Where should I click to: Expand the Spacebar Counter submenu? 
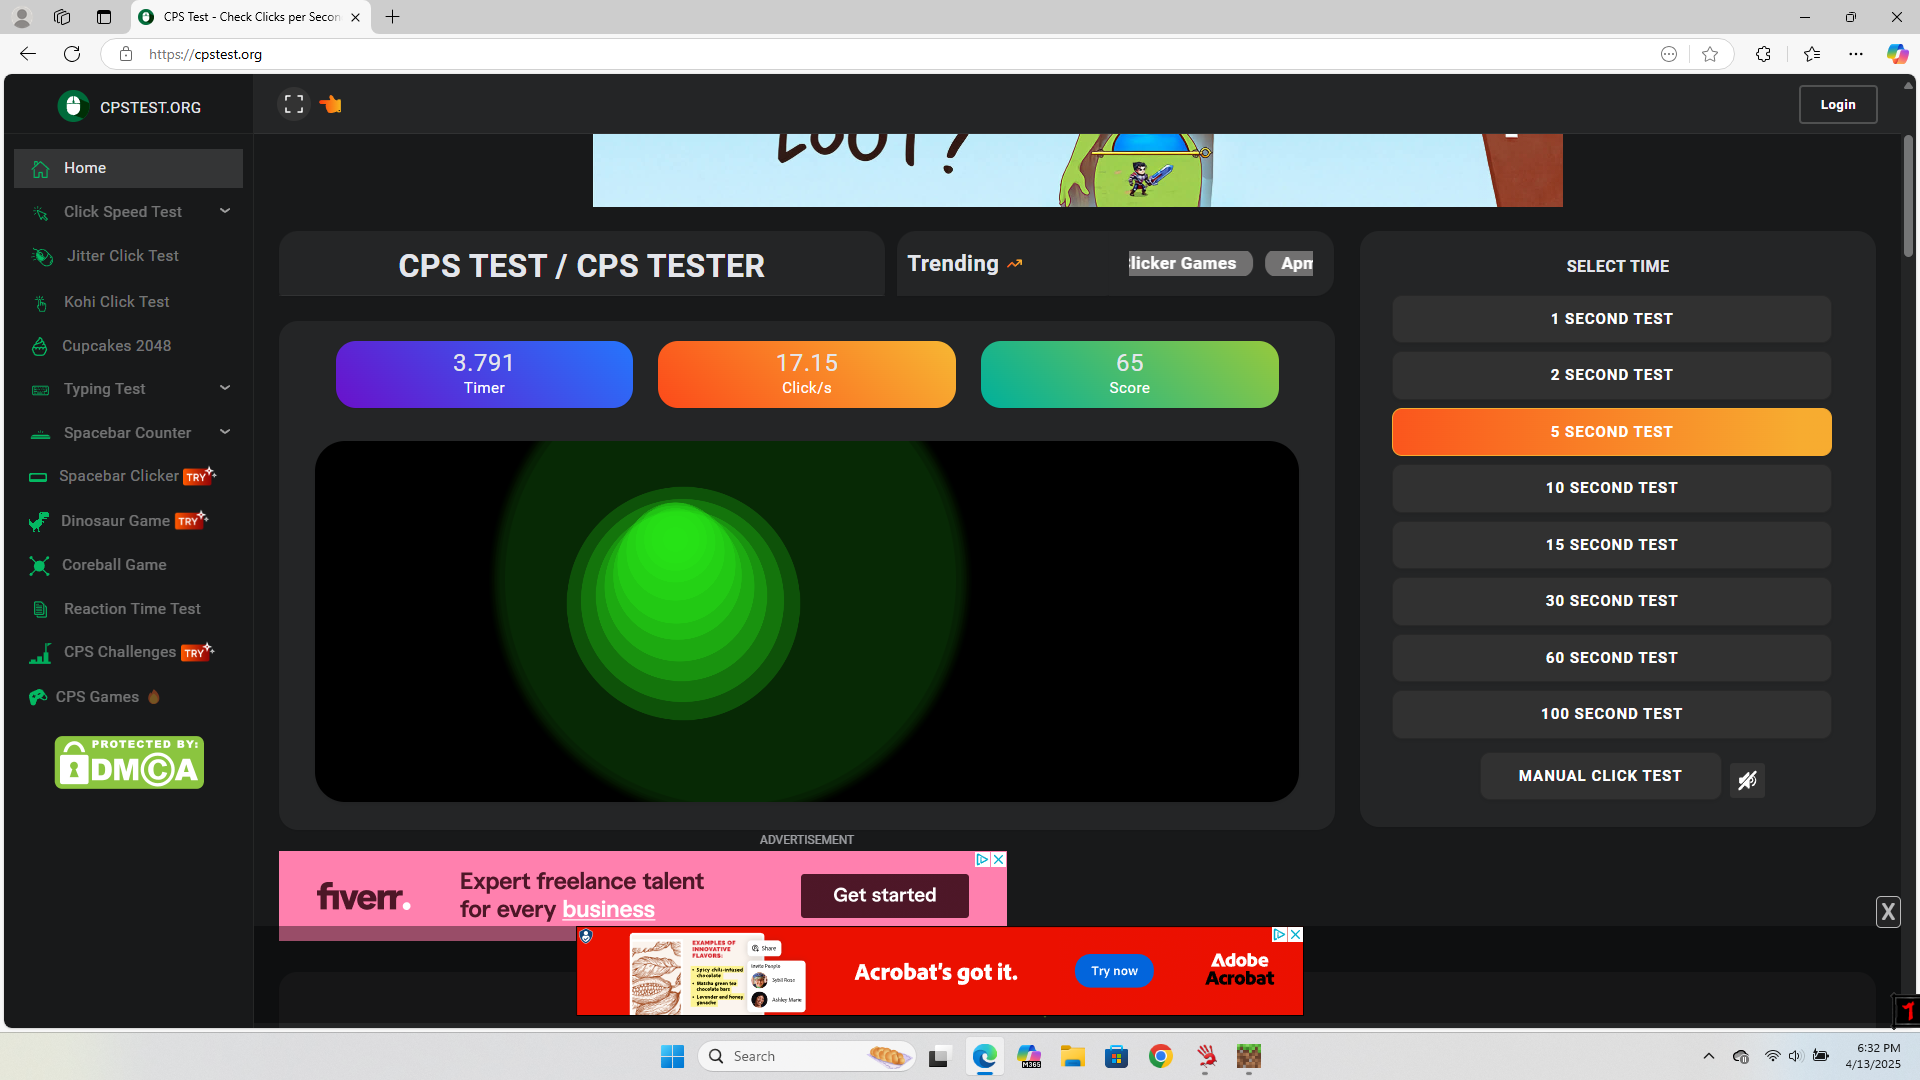coord(225,432)
